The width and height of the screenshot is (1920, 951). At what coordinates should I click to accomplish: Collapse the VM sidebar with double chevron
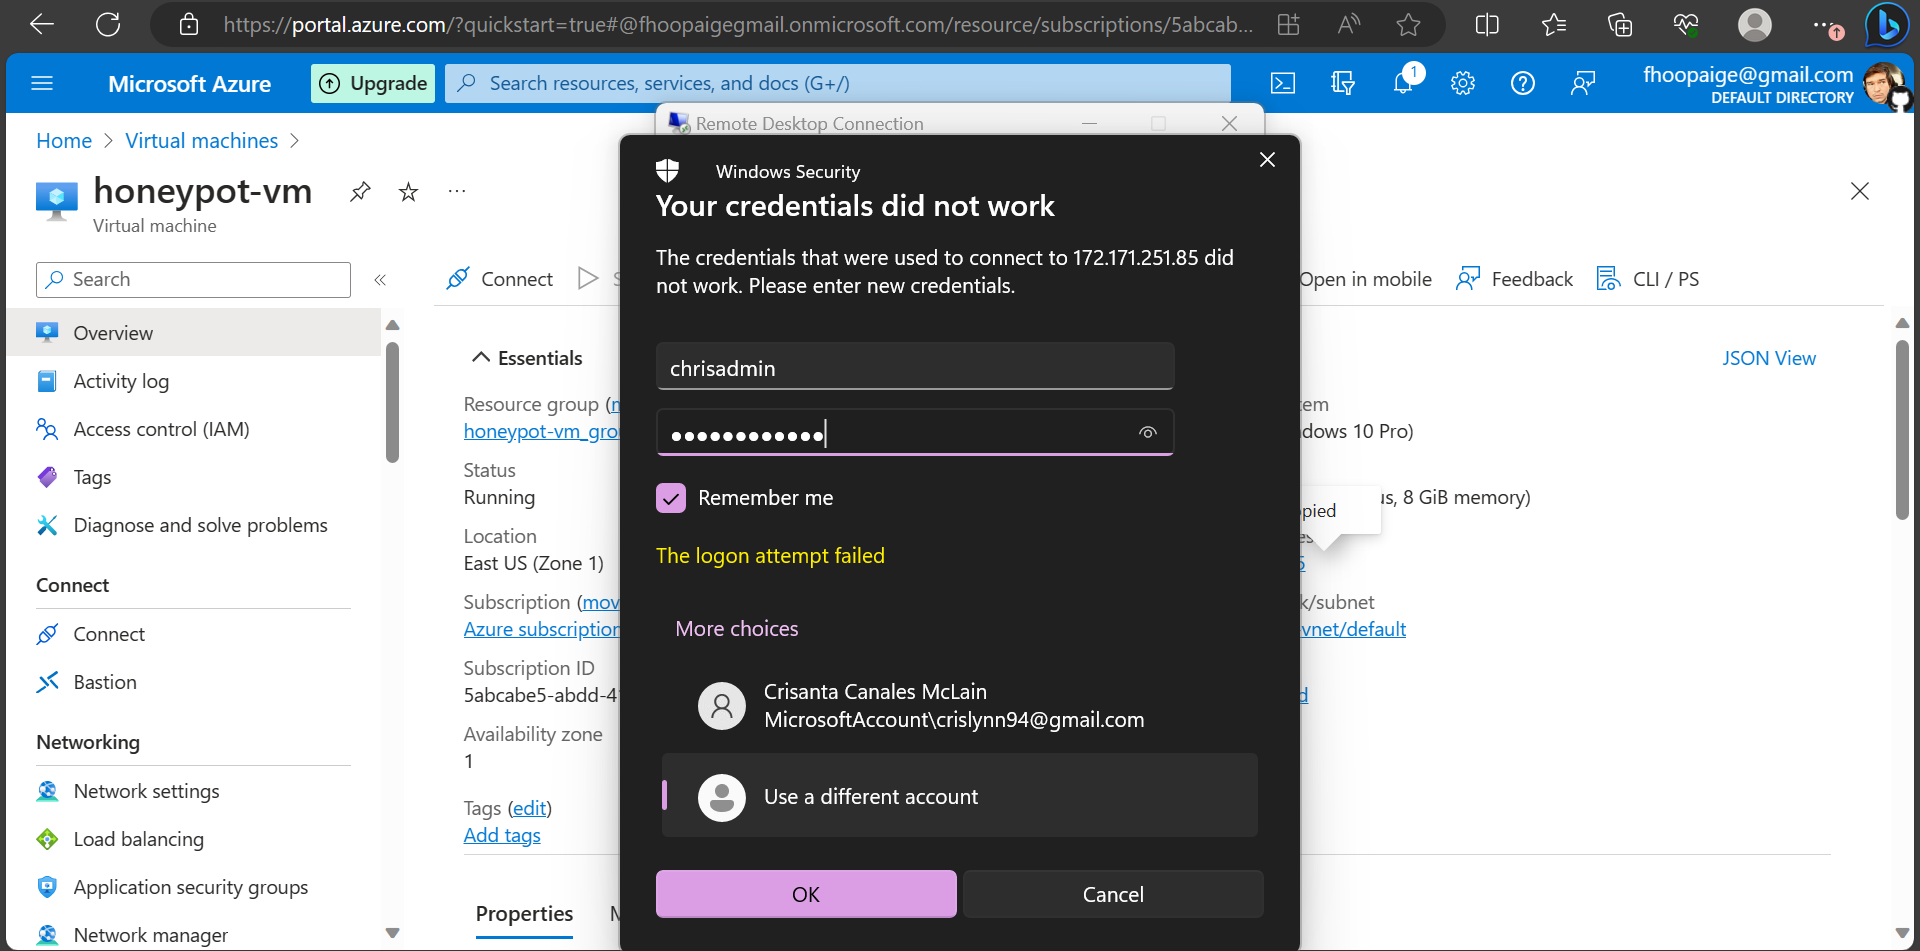[x=380, y=280]
